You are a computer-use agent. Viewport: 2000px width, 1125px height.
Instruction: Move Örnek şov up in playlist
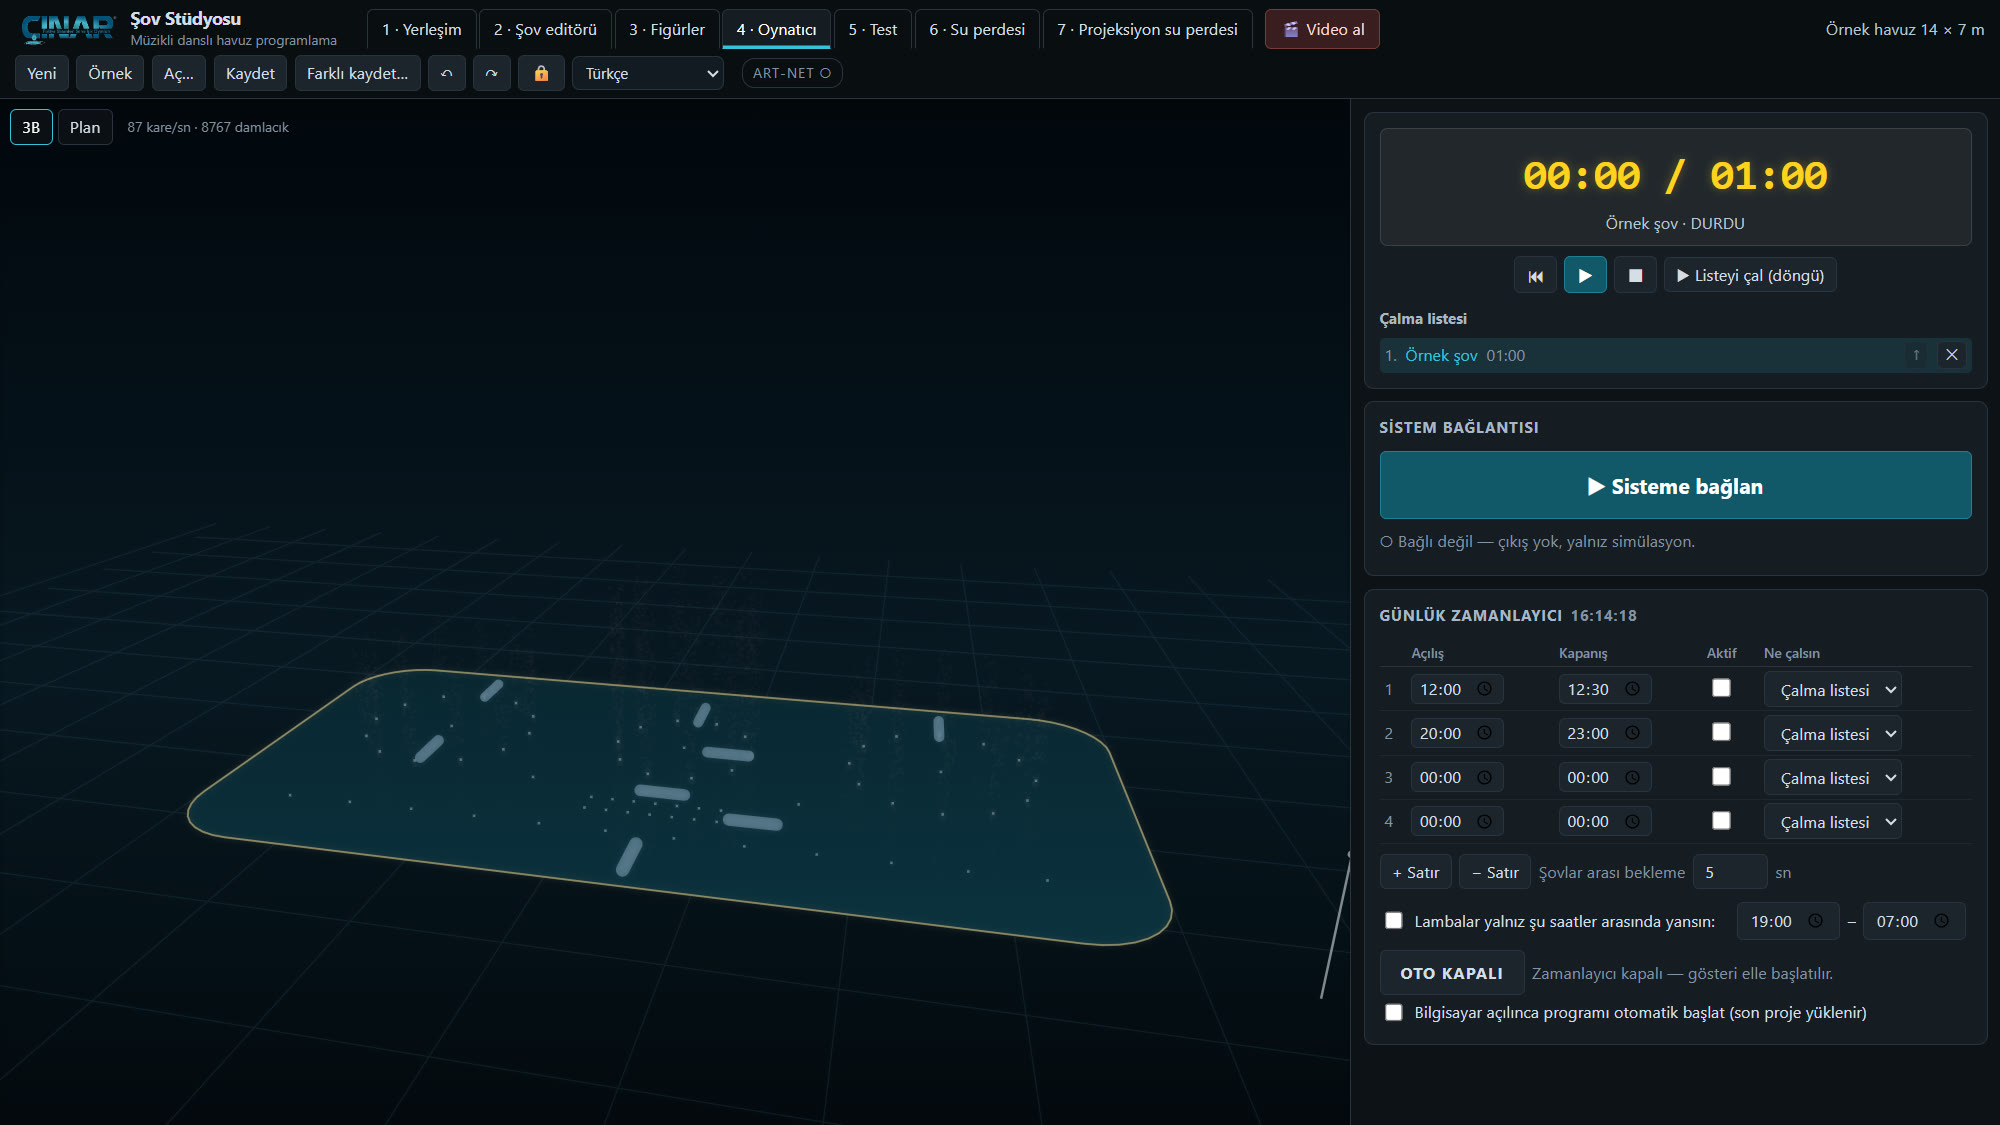tap(1916, 355)
